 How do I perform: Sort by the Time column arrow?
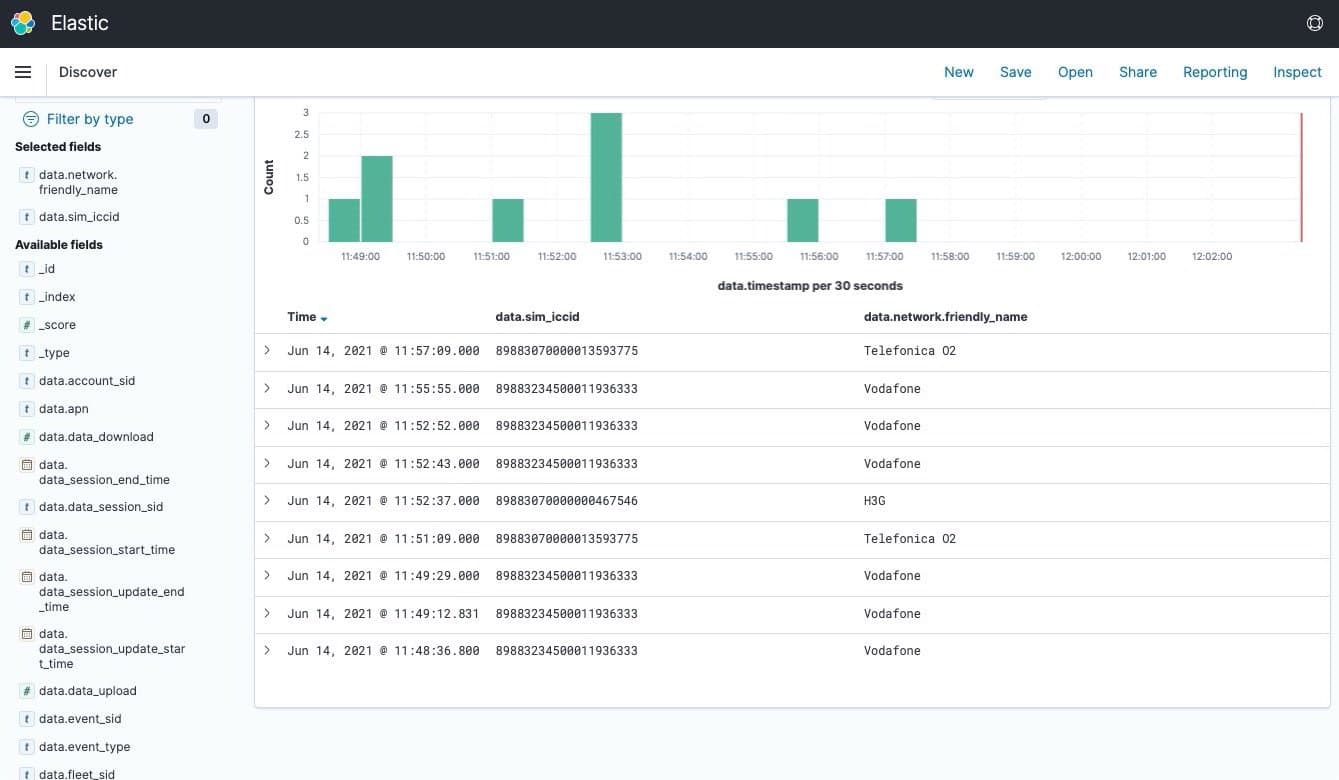pyautogui.click(x=324, y=318)
